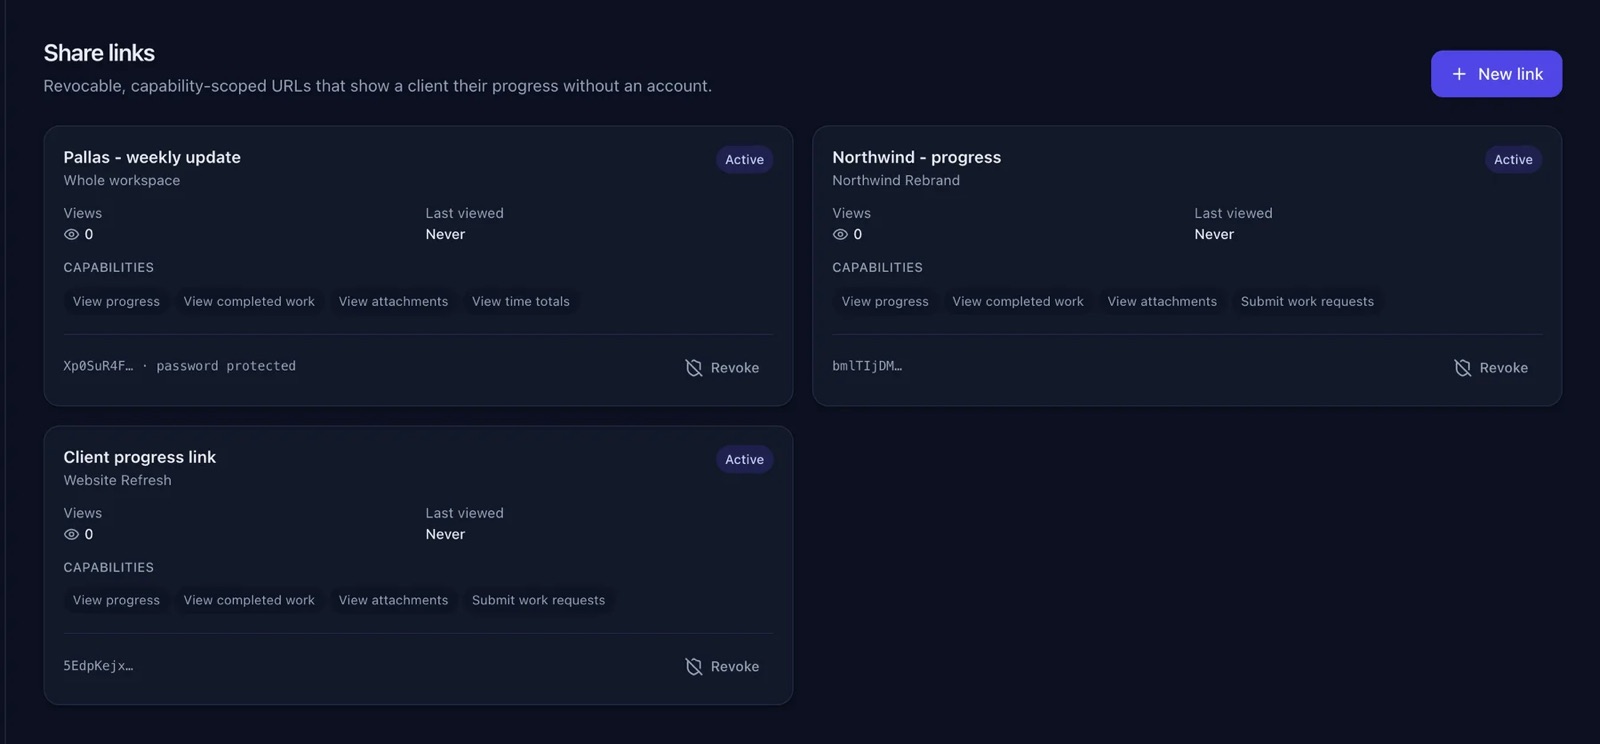
Task: Click the Whole workspace subtitle
Action: click(122, 181)
